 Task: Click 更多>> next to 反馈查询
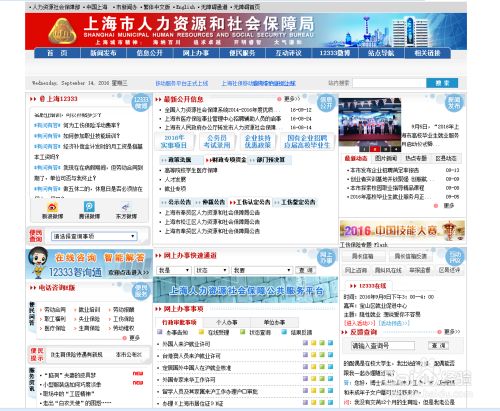[452, 332]
